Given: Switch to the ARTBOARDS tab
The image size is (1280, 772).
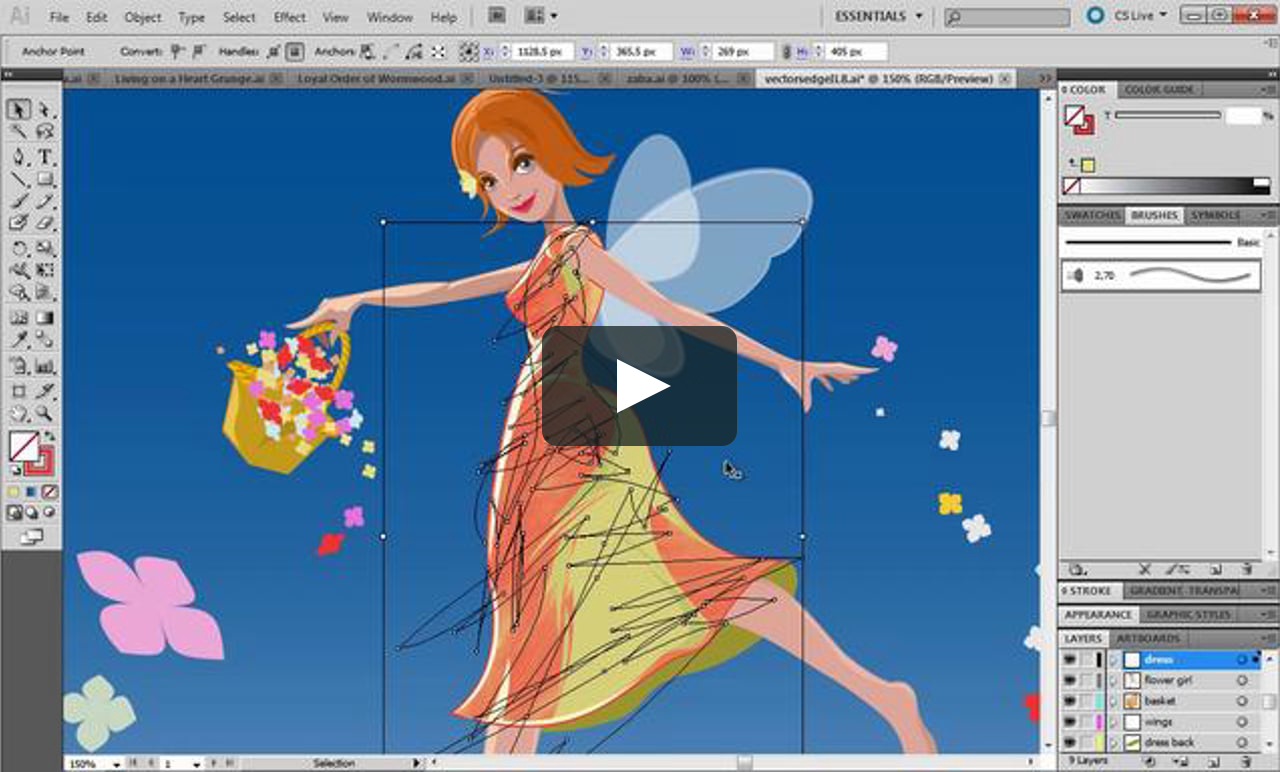Looking at the screenshot, I should (x=1148, y=638).
